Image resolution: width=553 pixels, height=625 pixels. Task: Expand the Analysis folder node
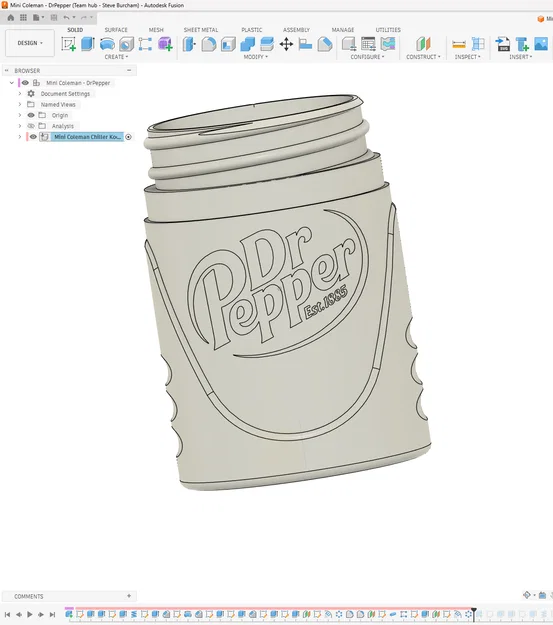(x=20, y=126)
